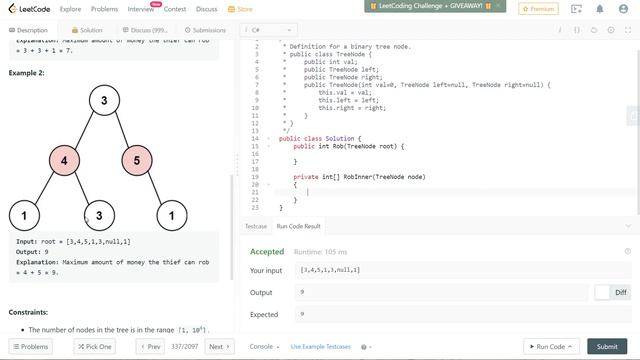This screenshot has width=640, height=360.
Task: Open the question-mark help menu in the bottom bar
Action: click(x=366, y=347)
